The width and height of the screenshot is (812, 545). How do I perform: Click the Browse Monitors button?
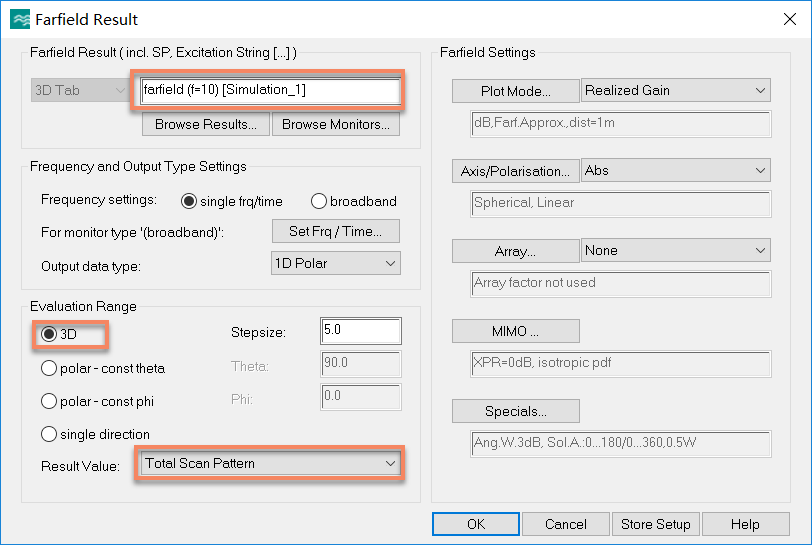(336, 124)
